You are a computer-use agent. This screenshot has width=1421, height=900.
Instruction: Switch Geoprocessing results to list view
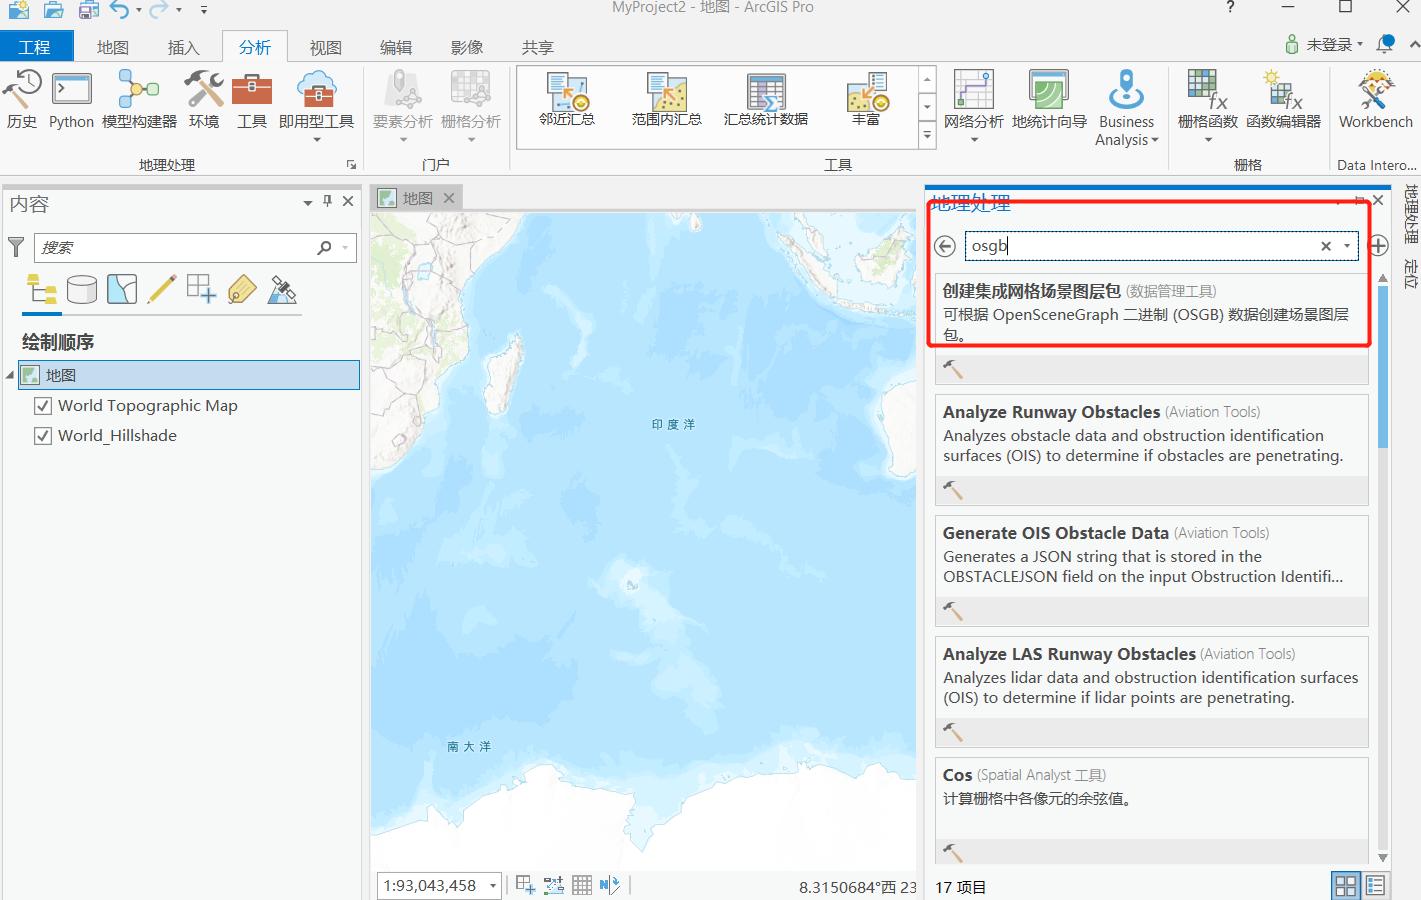click(1375, 886)
